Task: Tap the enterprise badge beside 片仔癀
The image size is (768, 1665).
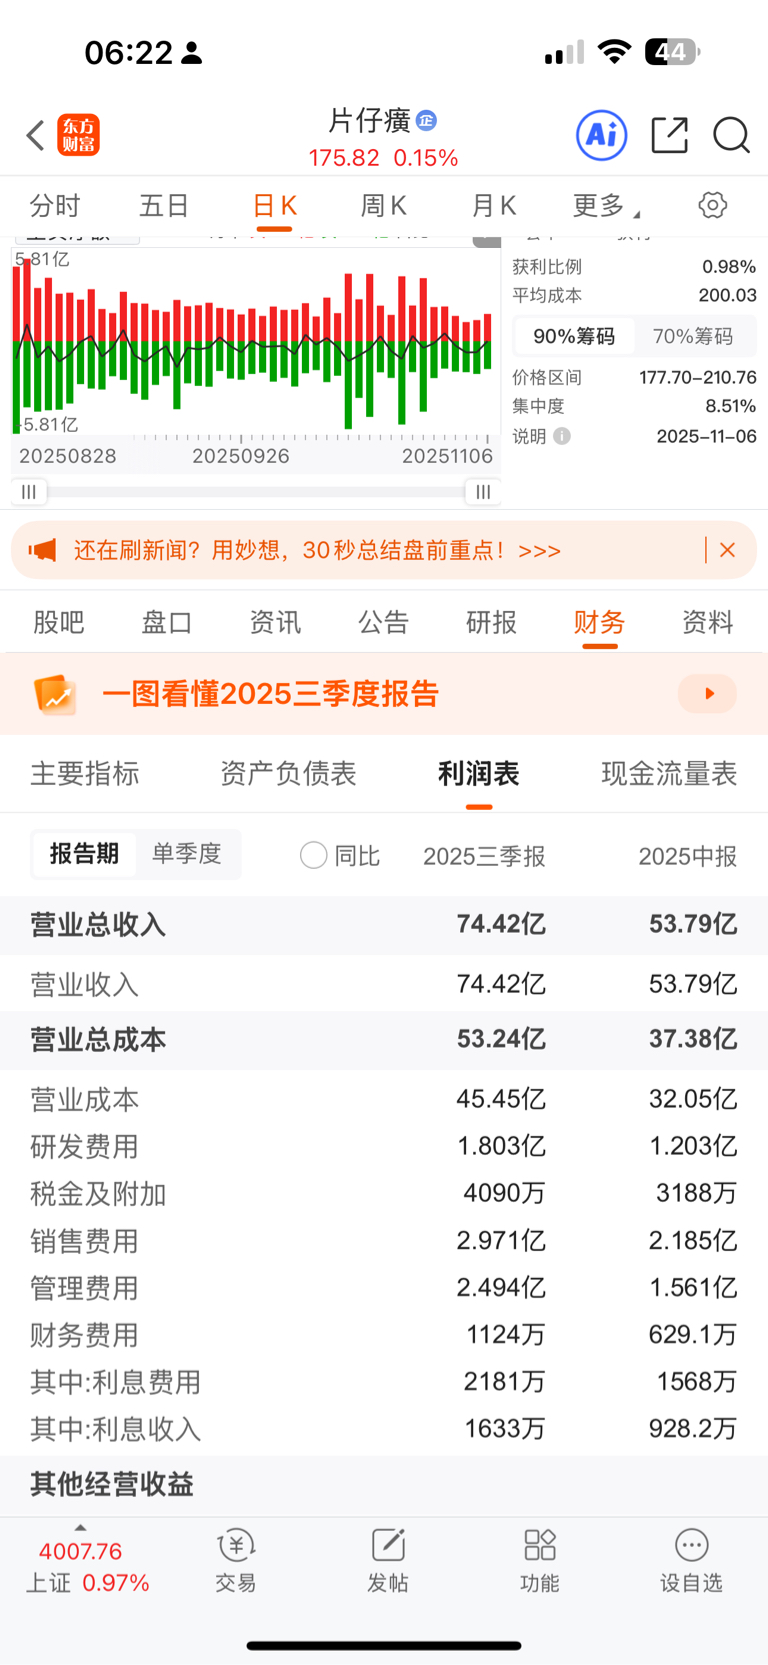Action: click(426, 120)
